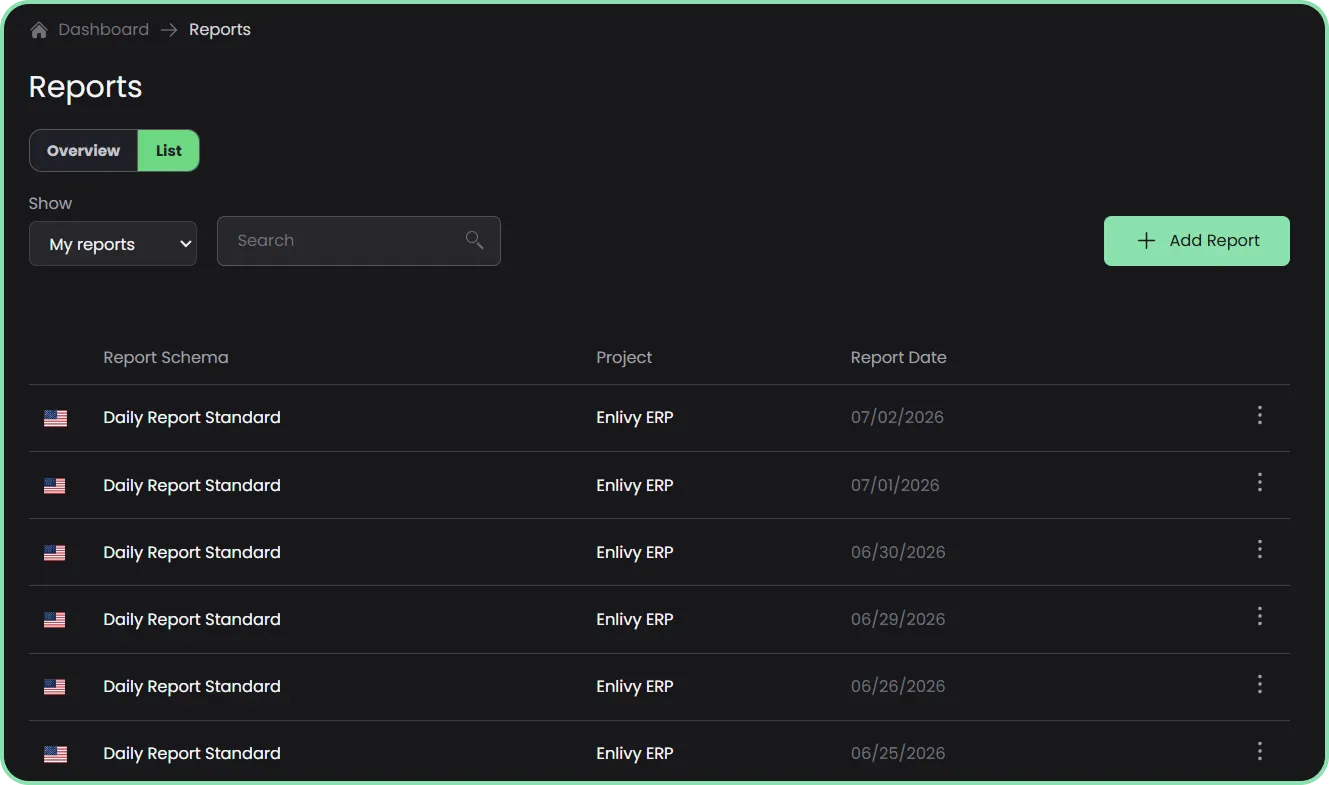Open the options menu for 07/01/2026 report

coord(1260,483)
